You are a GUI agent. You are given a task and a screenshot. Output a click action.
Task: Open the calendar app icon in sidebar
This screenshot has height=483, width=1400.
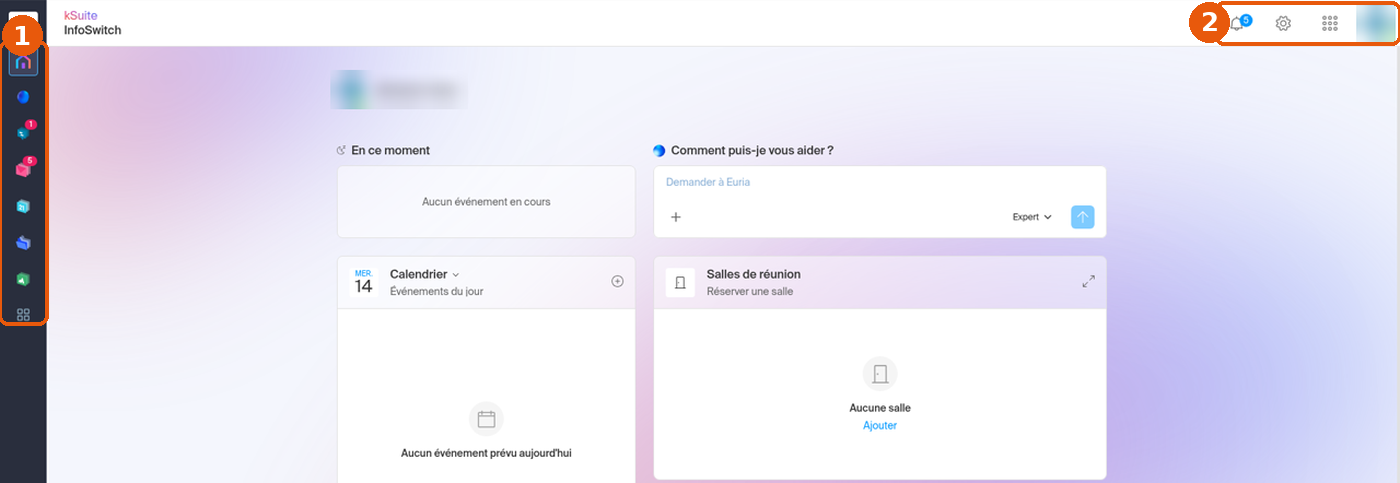click(24, 206)
